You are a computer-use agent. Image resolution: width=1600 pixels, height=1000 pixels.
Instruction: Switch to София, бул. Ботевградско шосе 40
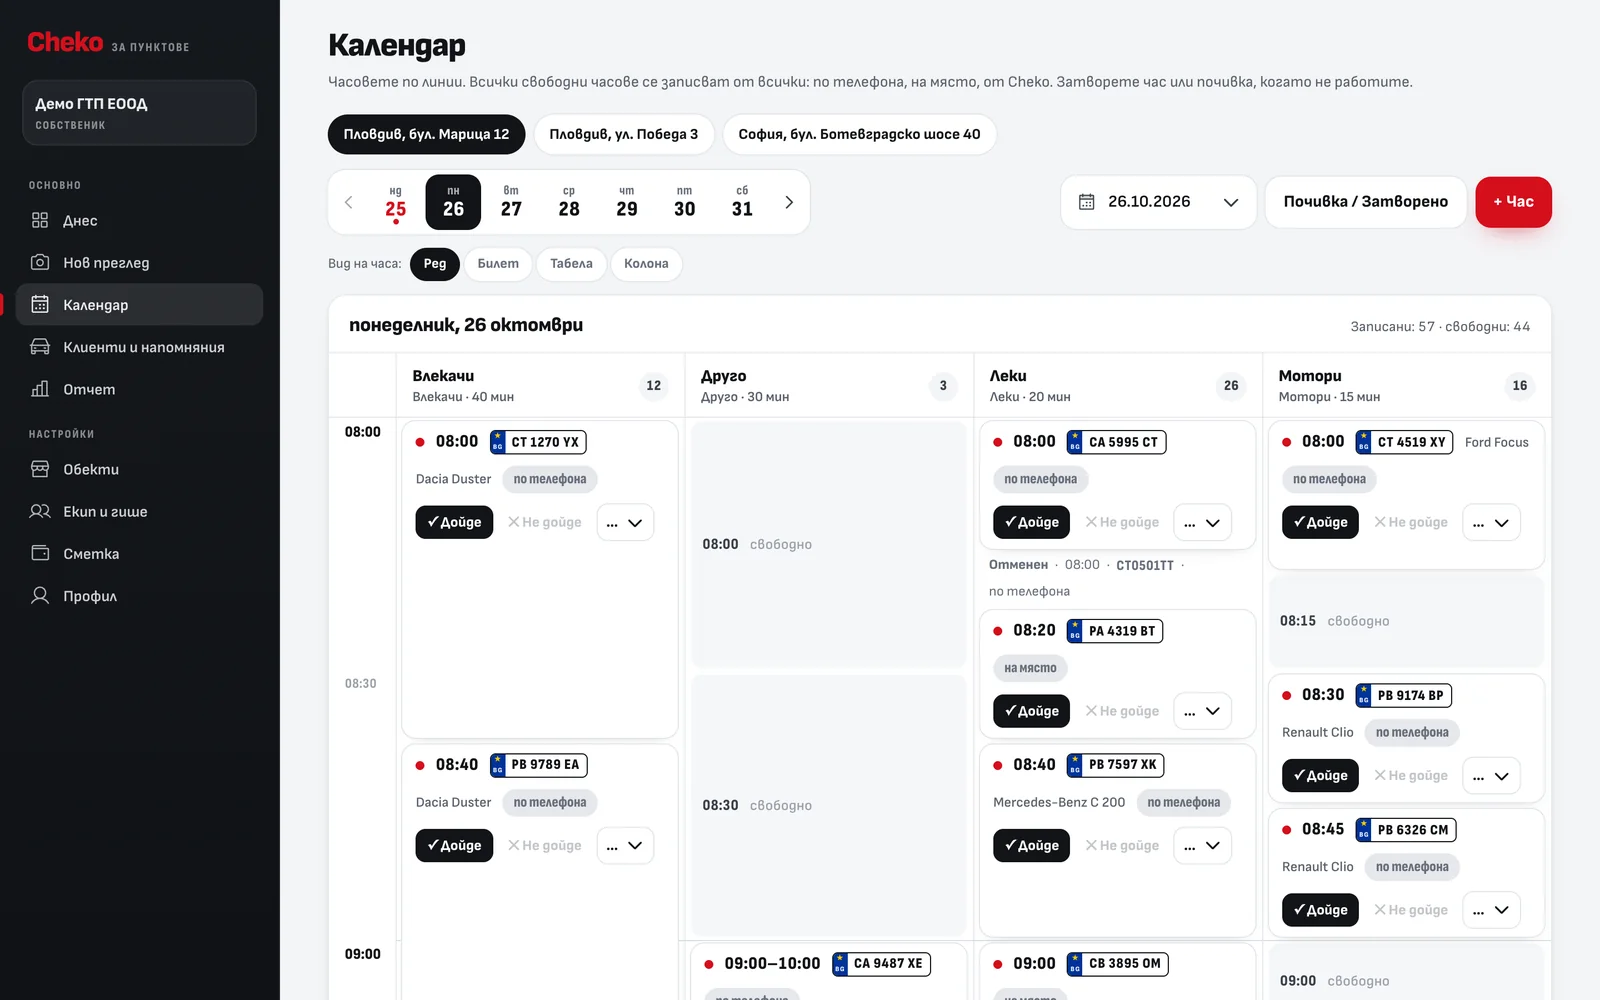pos(859,134)
